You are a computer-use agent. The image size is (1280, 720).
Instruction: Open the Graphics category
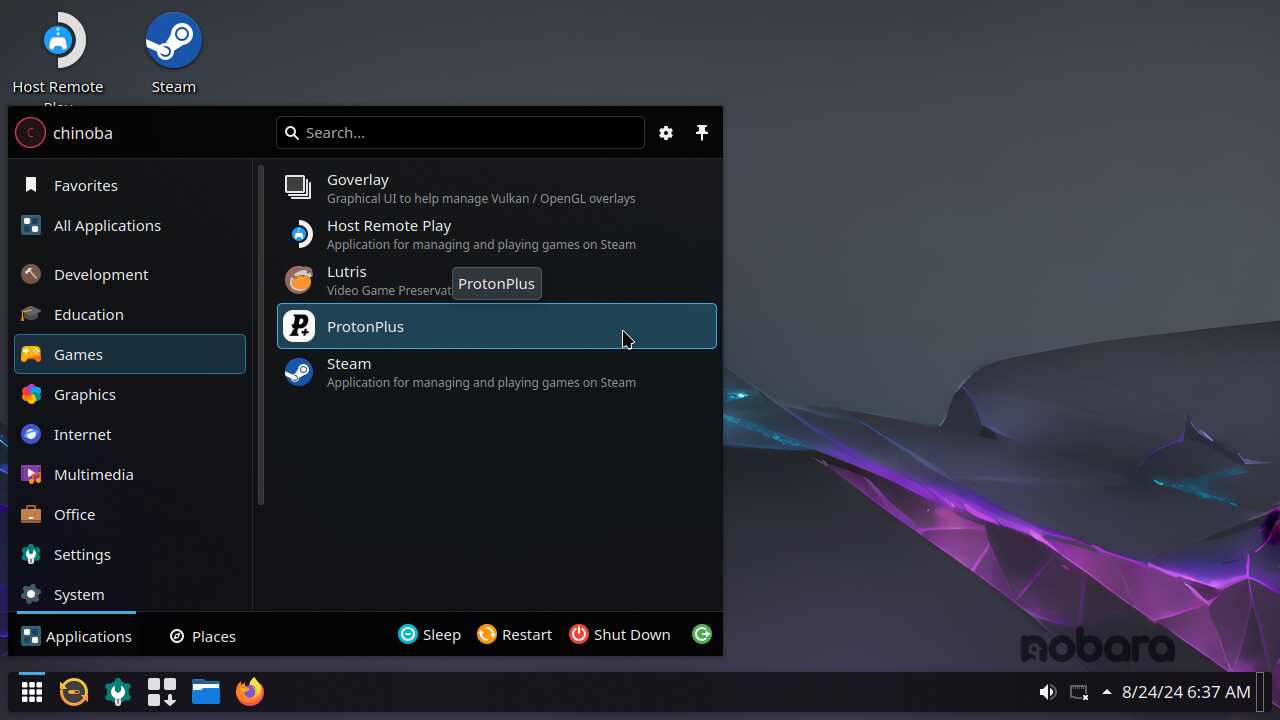(x=130, y=394)
